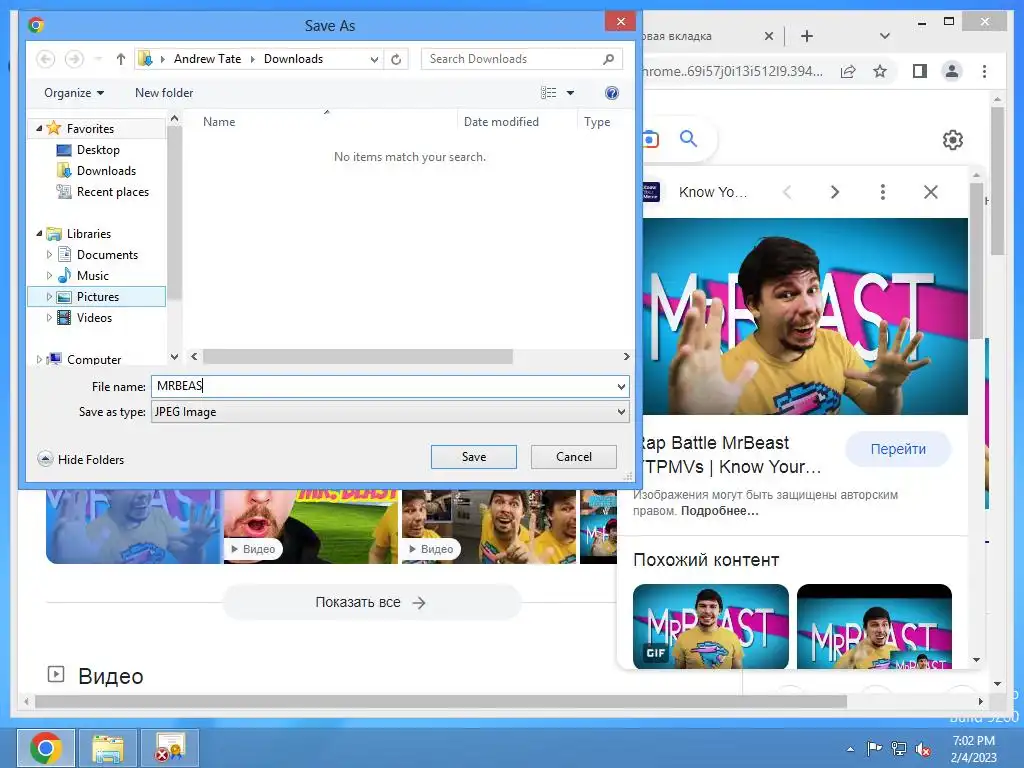Viewport: 1024px width, 768px height.
Task: Open the Подробнее… copyright link
Action: coord(720,511)
